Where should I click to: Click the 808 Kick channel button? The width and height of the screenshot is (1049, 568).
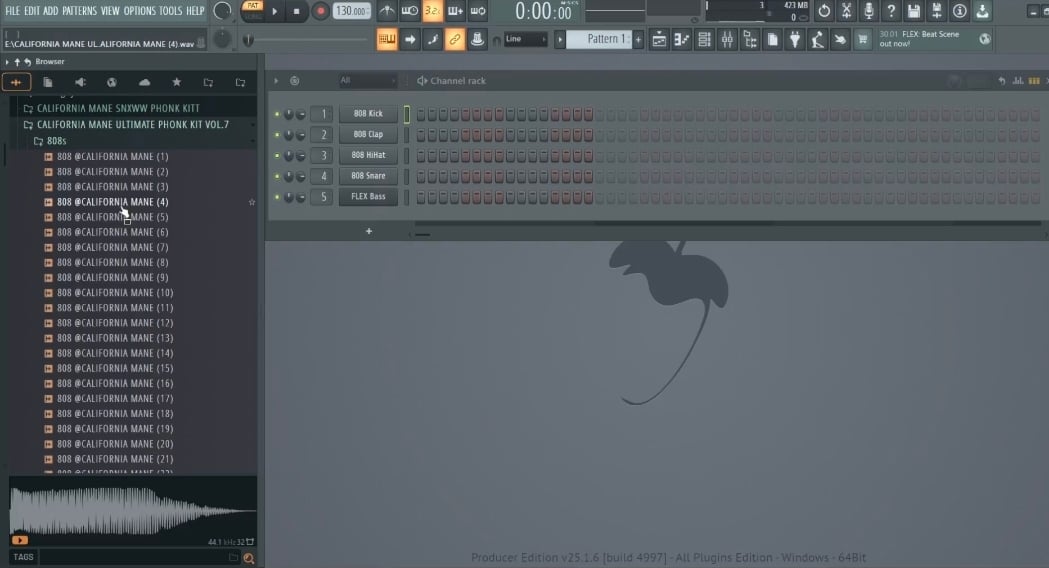coord(368,114)
